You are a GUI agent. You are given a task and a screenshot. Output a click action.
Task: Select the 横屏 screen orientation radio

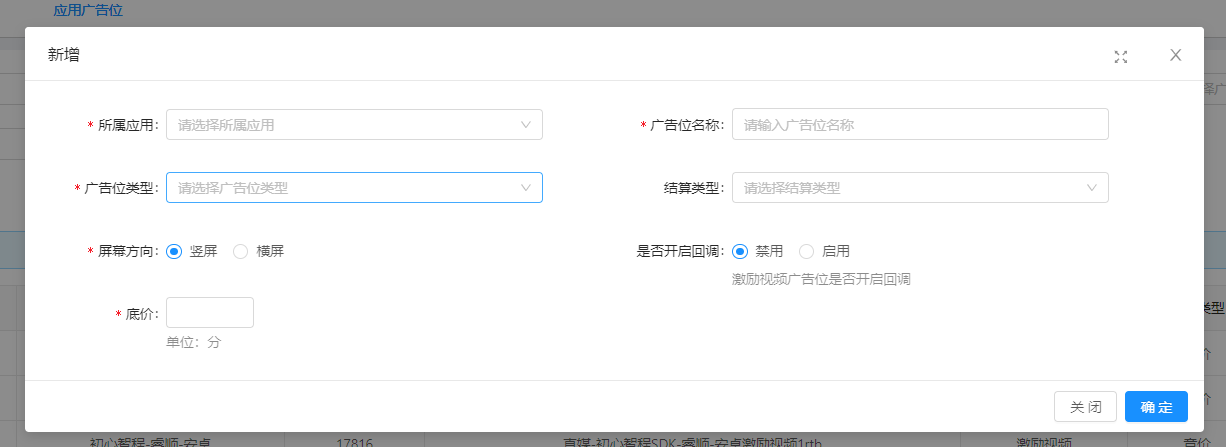(x=240, y=252)
